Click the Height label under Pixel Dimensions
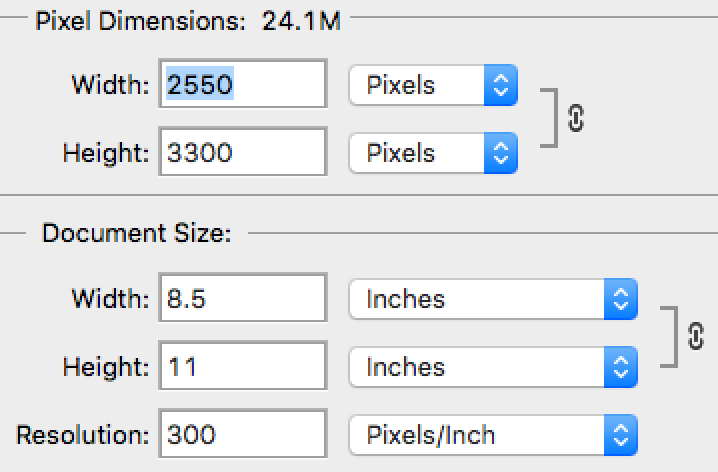 106,153
